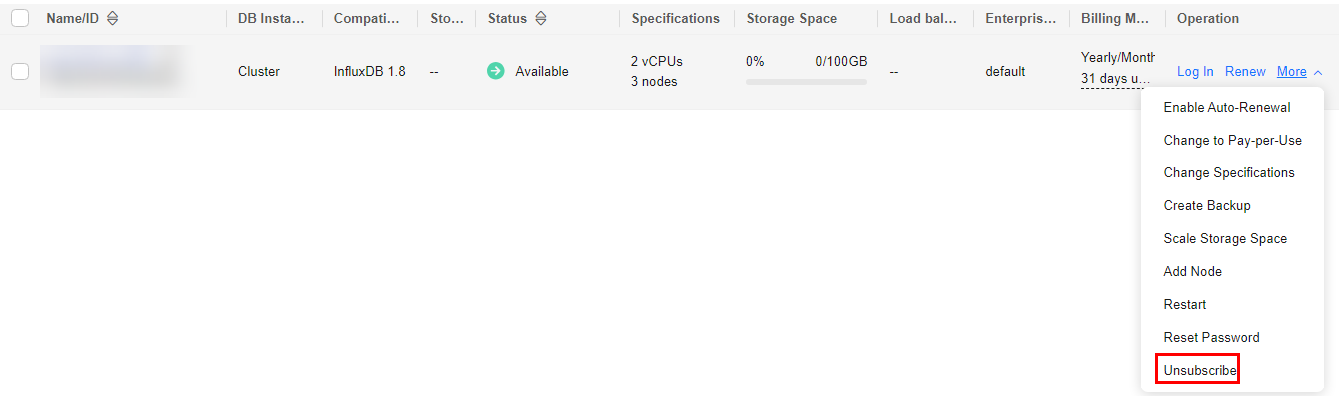Sort by Status column sort icon

click(x=541, y=19)
